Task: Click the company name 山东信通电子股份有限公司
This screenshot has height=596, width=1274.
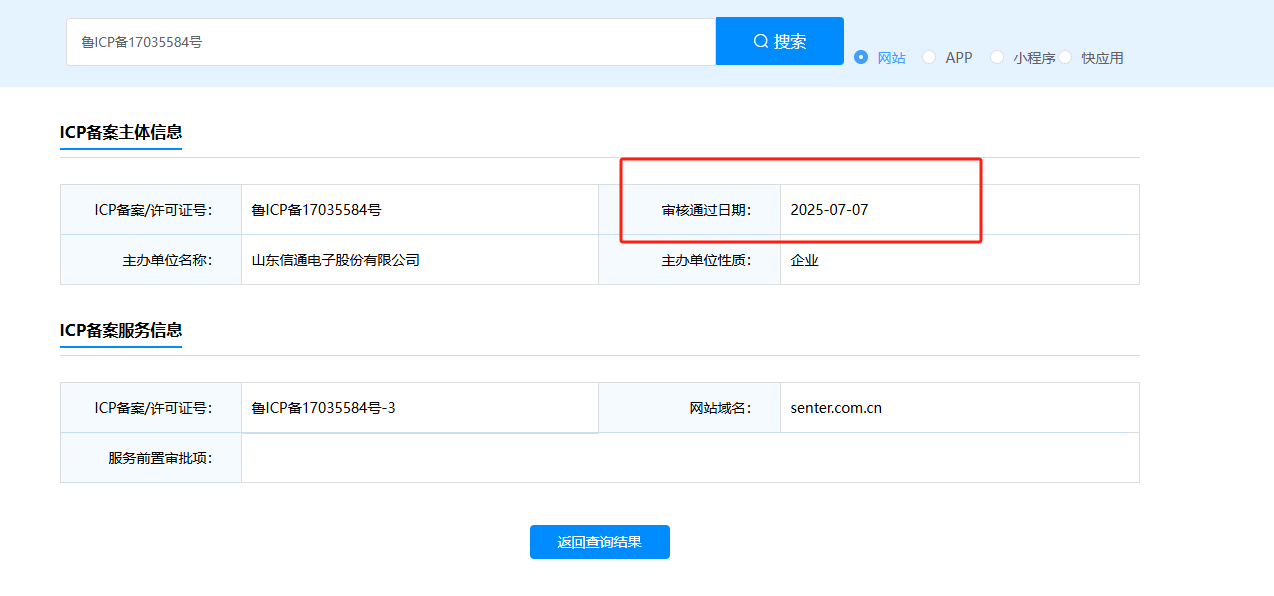Action: pyautogui.click(x=335, y=260)
